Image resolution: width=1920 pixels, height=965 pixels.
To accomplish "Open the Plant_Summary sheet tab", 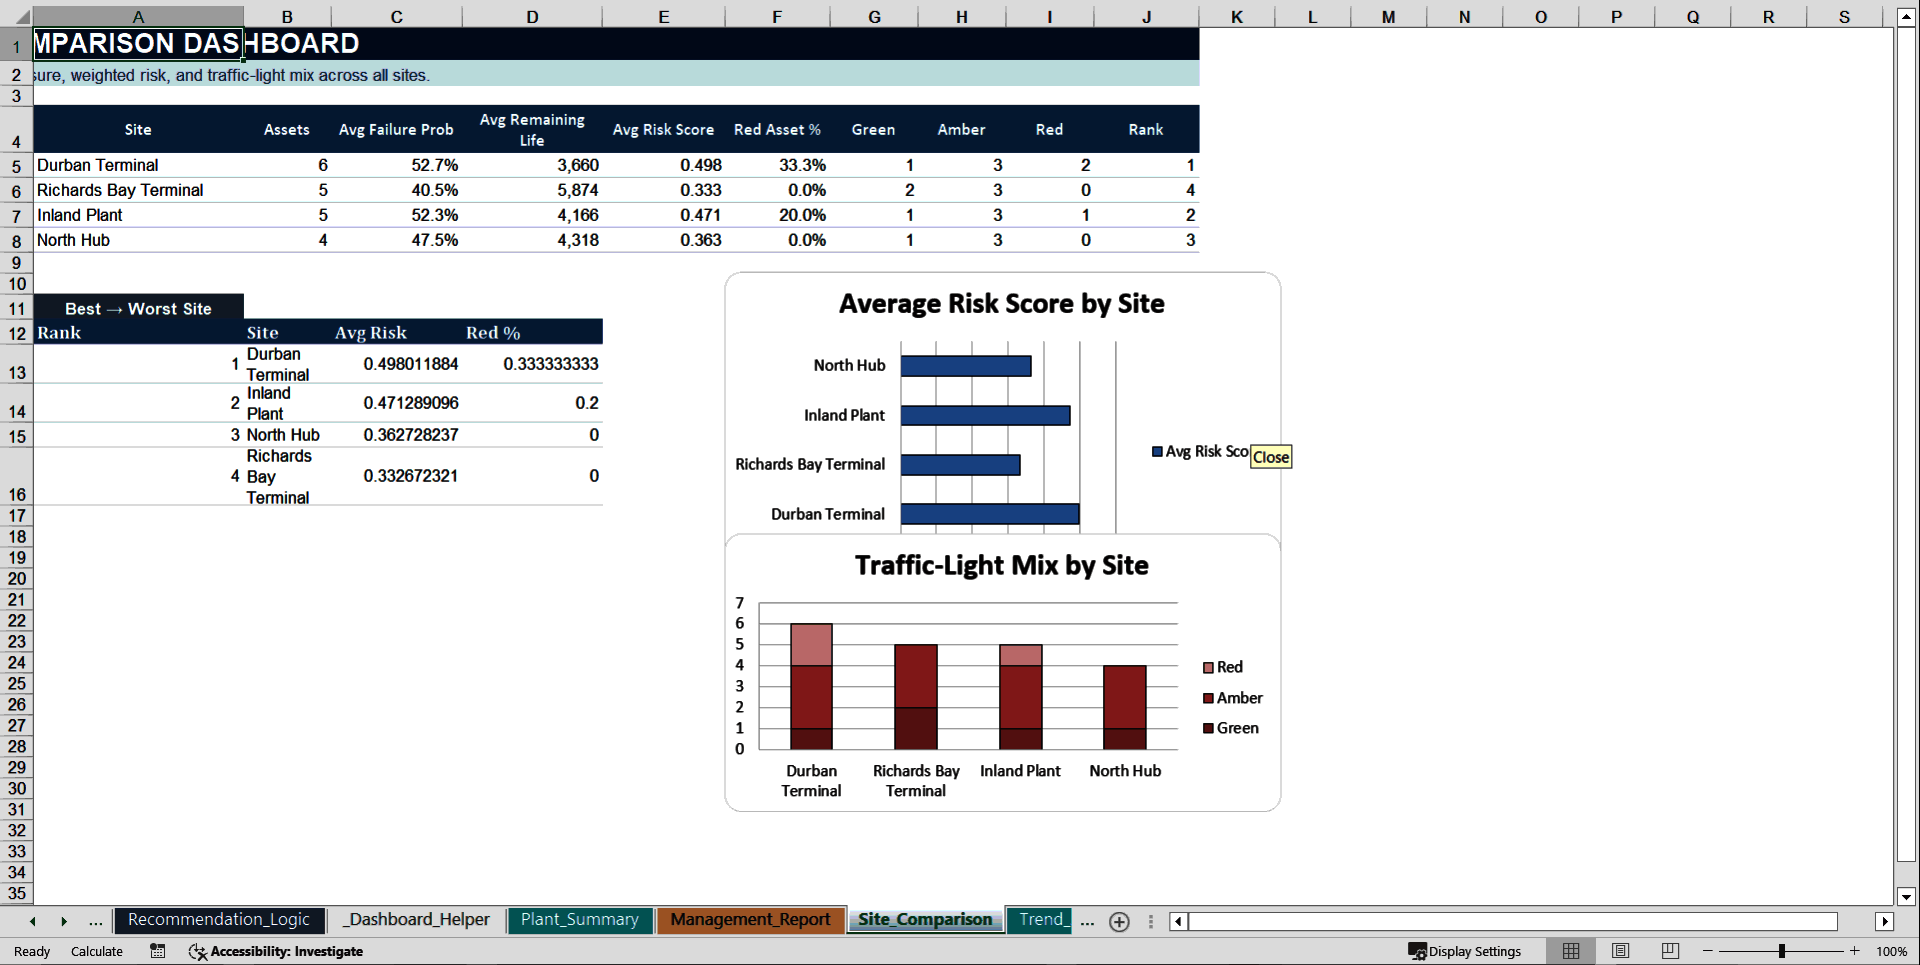I will pyautogui.click(x=579, y=920).
